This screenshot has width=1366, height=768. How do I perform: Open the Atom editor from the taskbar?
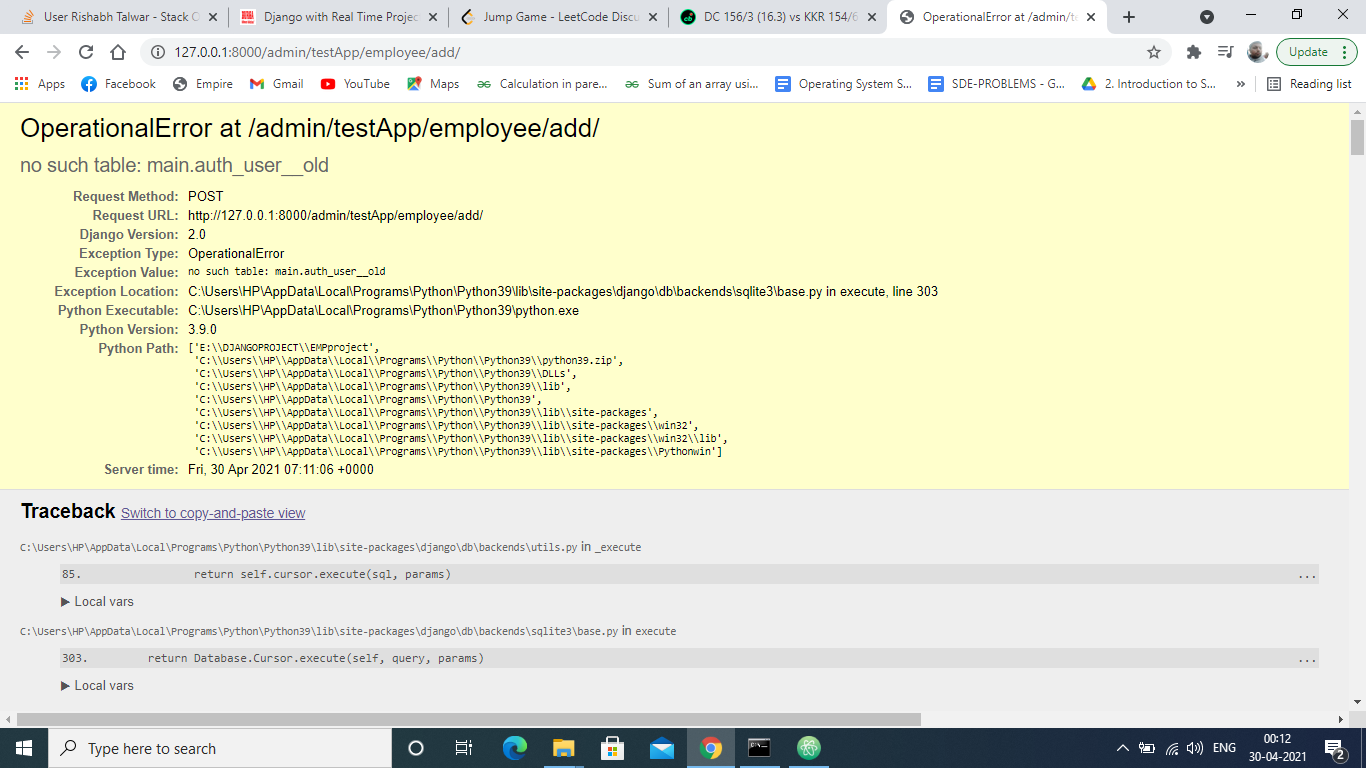pos(809,748)
